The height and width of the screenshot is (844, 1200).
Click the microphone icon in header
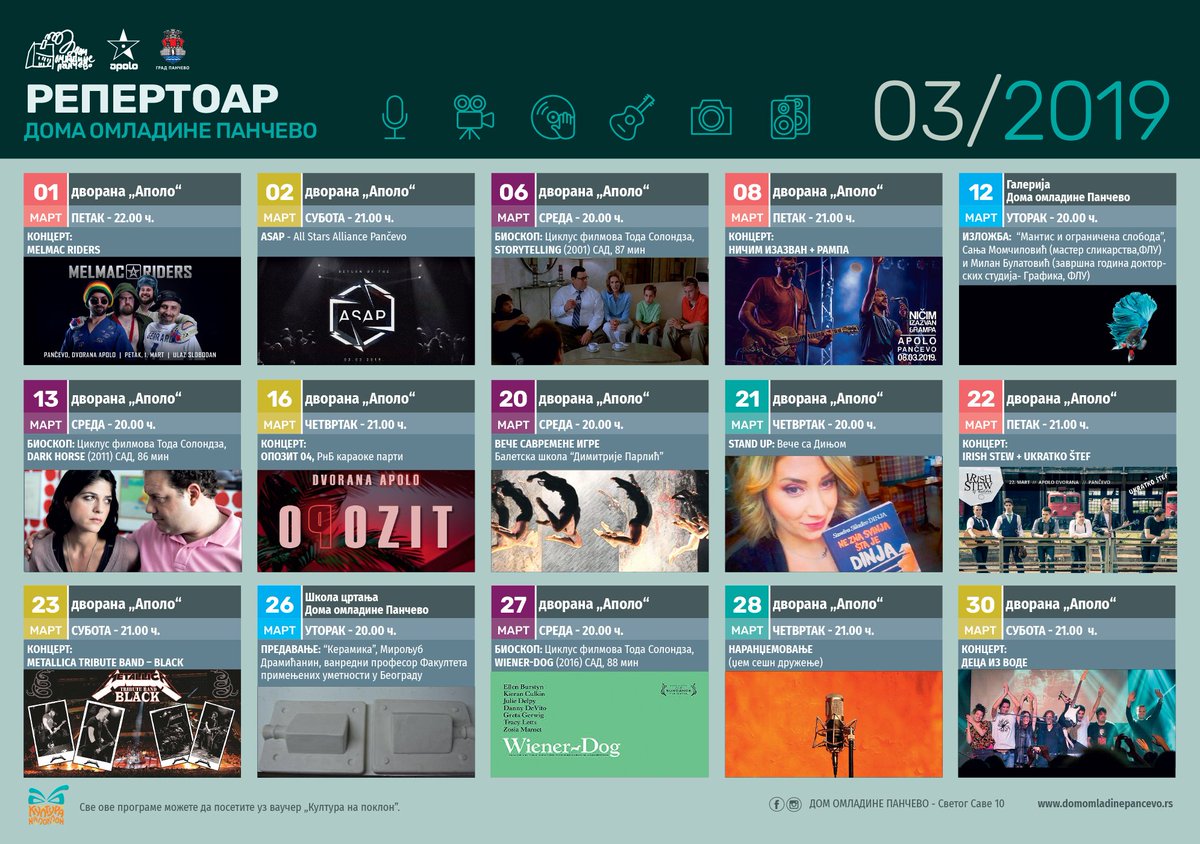(x=395, y=117)
